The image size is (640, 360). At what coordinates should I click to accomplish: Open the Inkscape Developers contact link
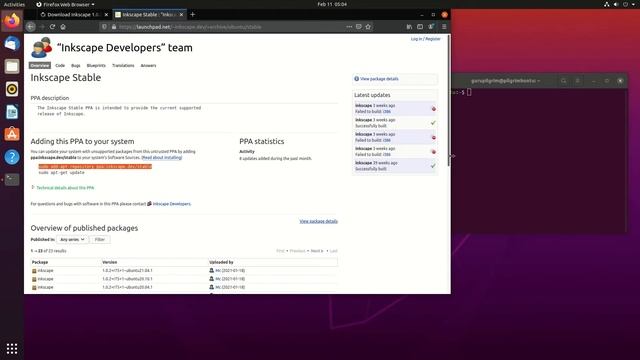point(171,204)
